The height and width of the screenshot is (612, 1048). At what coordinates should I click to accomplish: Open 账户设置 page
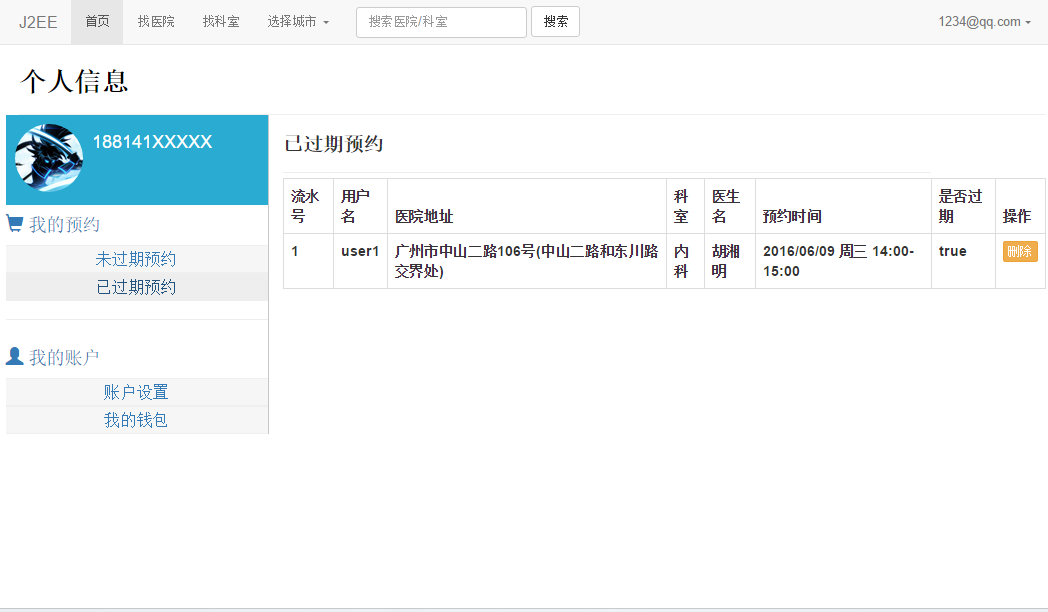tap(136, 392)
